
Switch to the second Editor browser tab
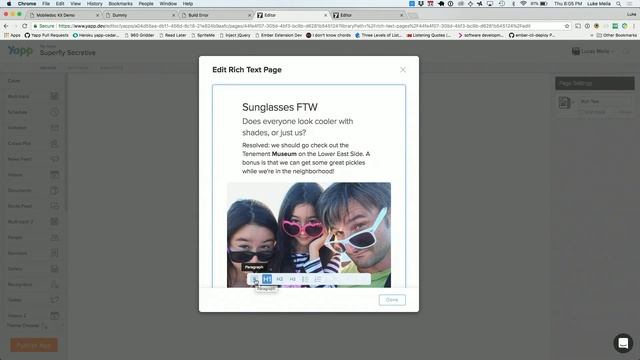[x=367, y=15]
